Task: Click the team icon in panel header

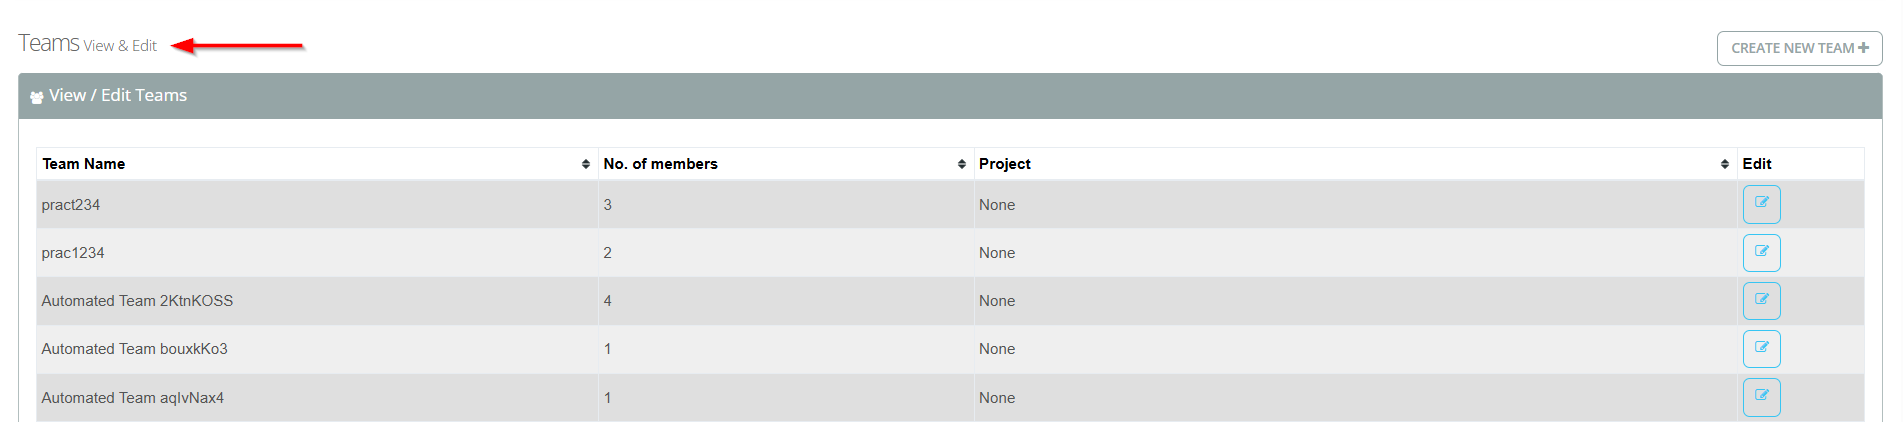Action: click(37, 97)
